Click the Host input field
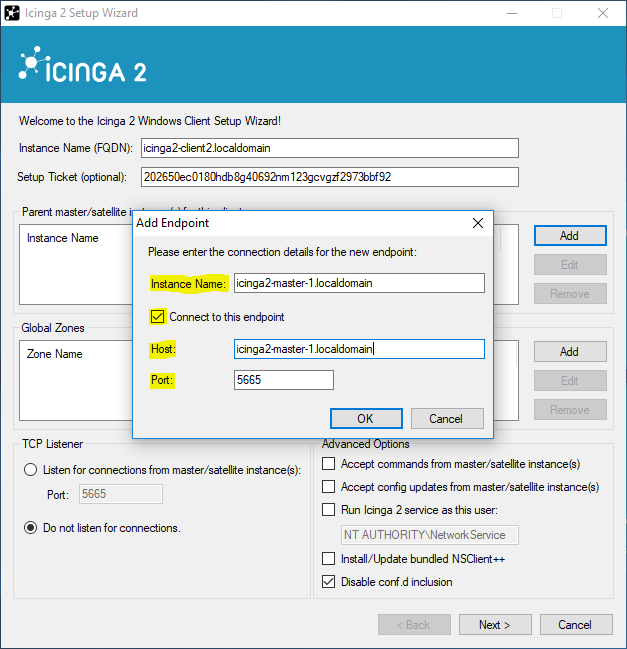 359,349
